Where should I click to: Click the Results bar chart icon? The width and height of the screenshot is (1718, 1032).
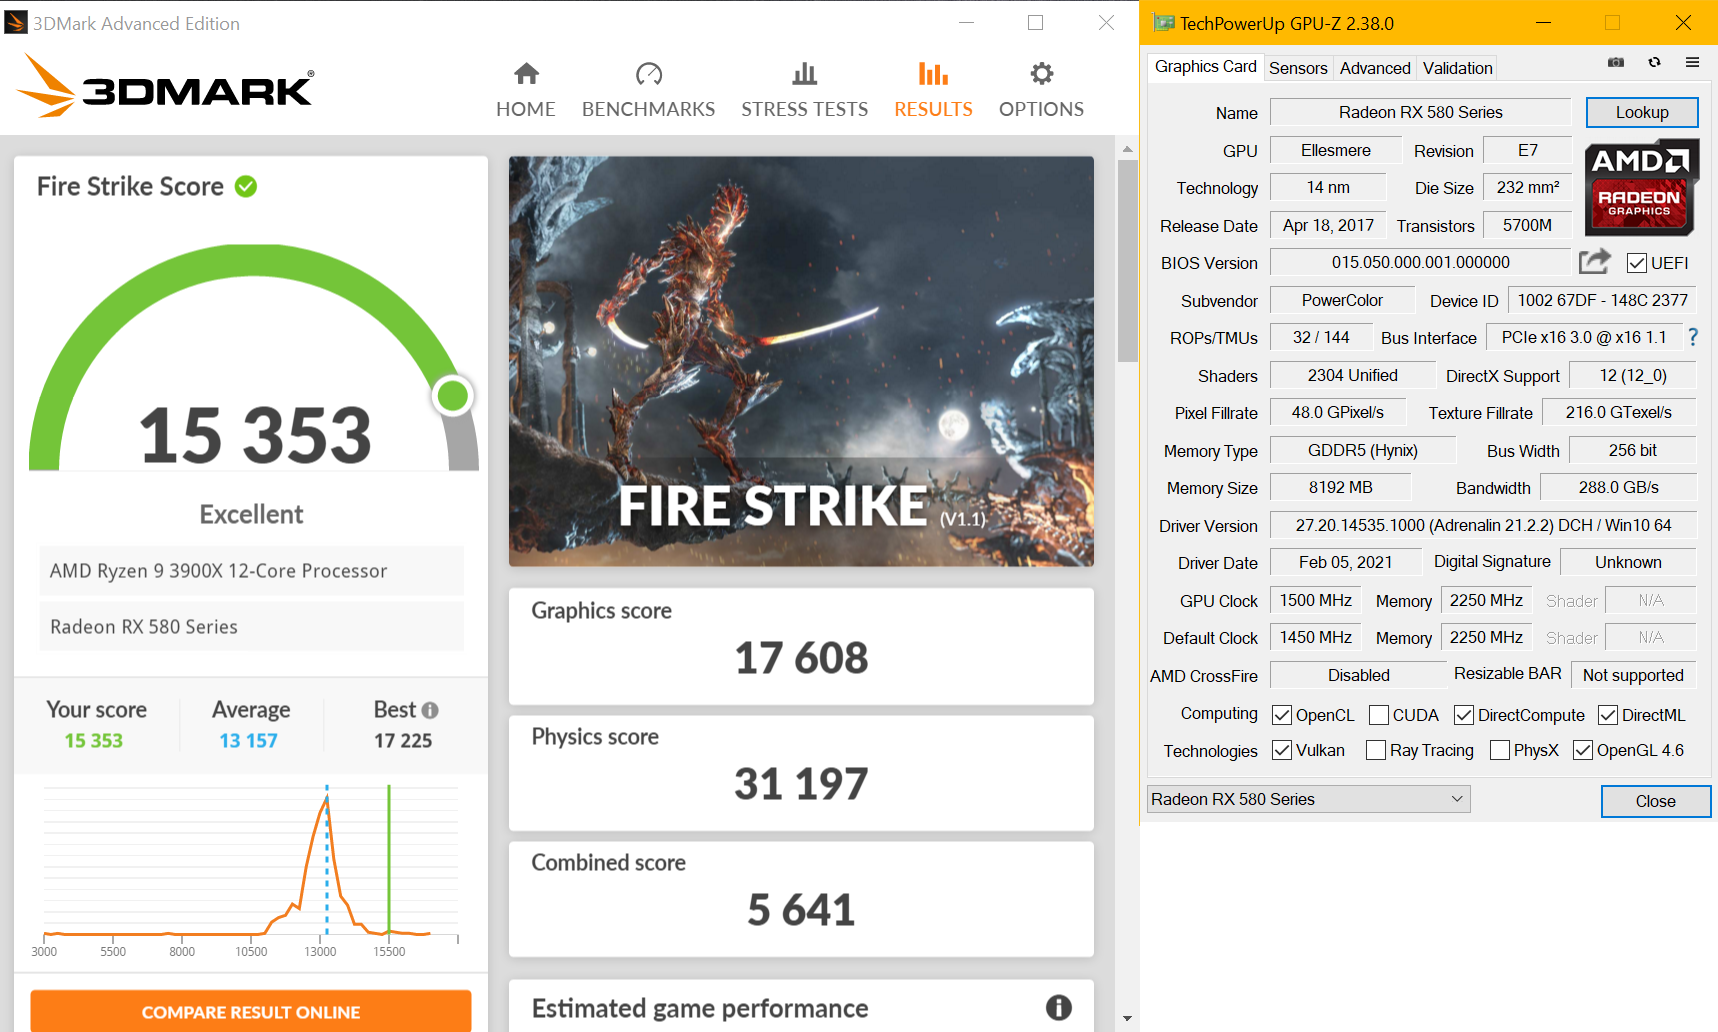[933, 74]
